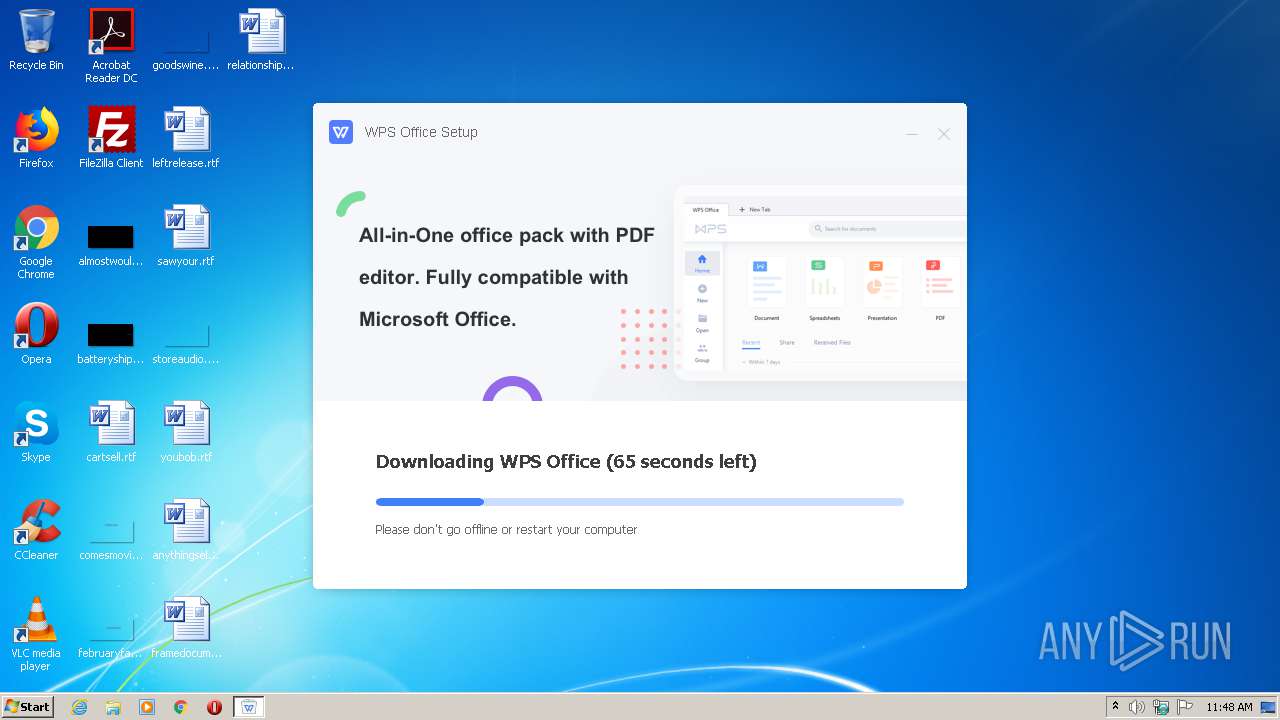1280x720 pixels.
Task: Launch Firefox from the desktop
Action: 36,138
